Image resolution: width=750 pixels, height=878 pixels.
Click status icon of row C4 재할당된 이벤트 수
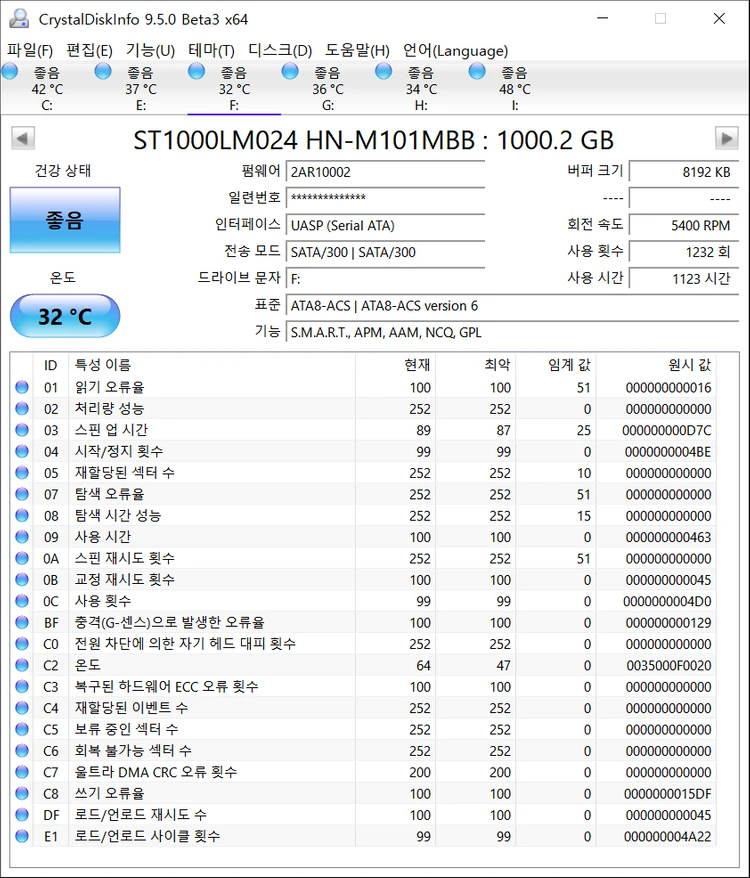coord(22,708)
